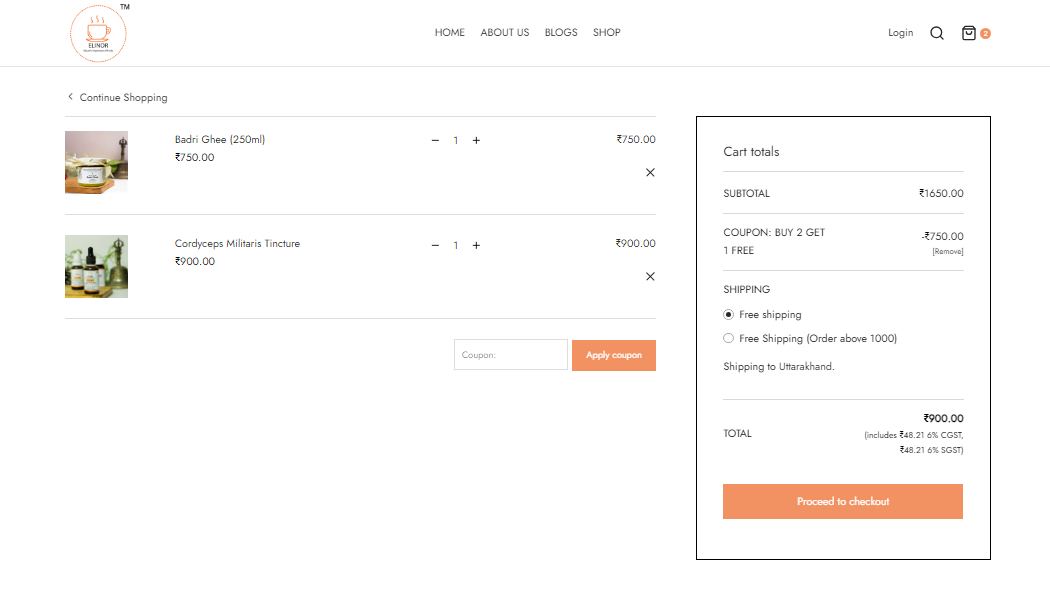The width and height of the screenshot is (1050, 603).
Task: Click the Elinor teacup logo
Action: coord(98,34)
